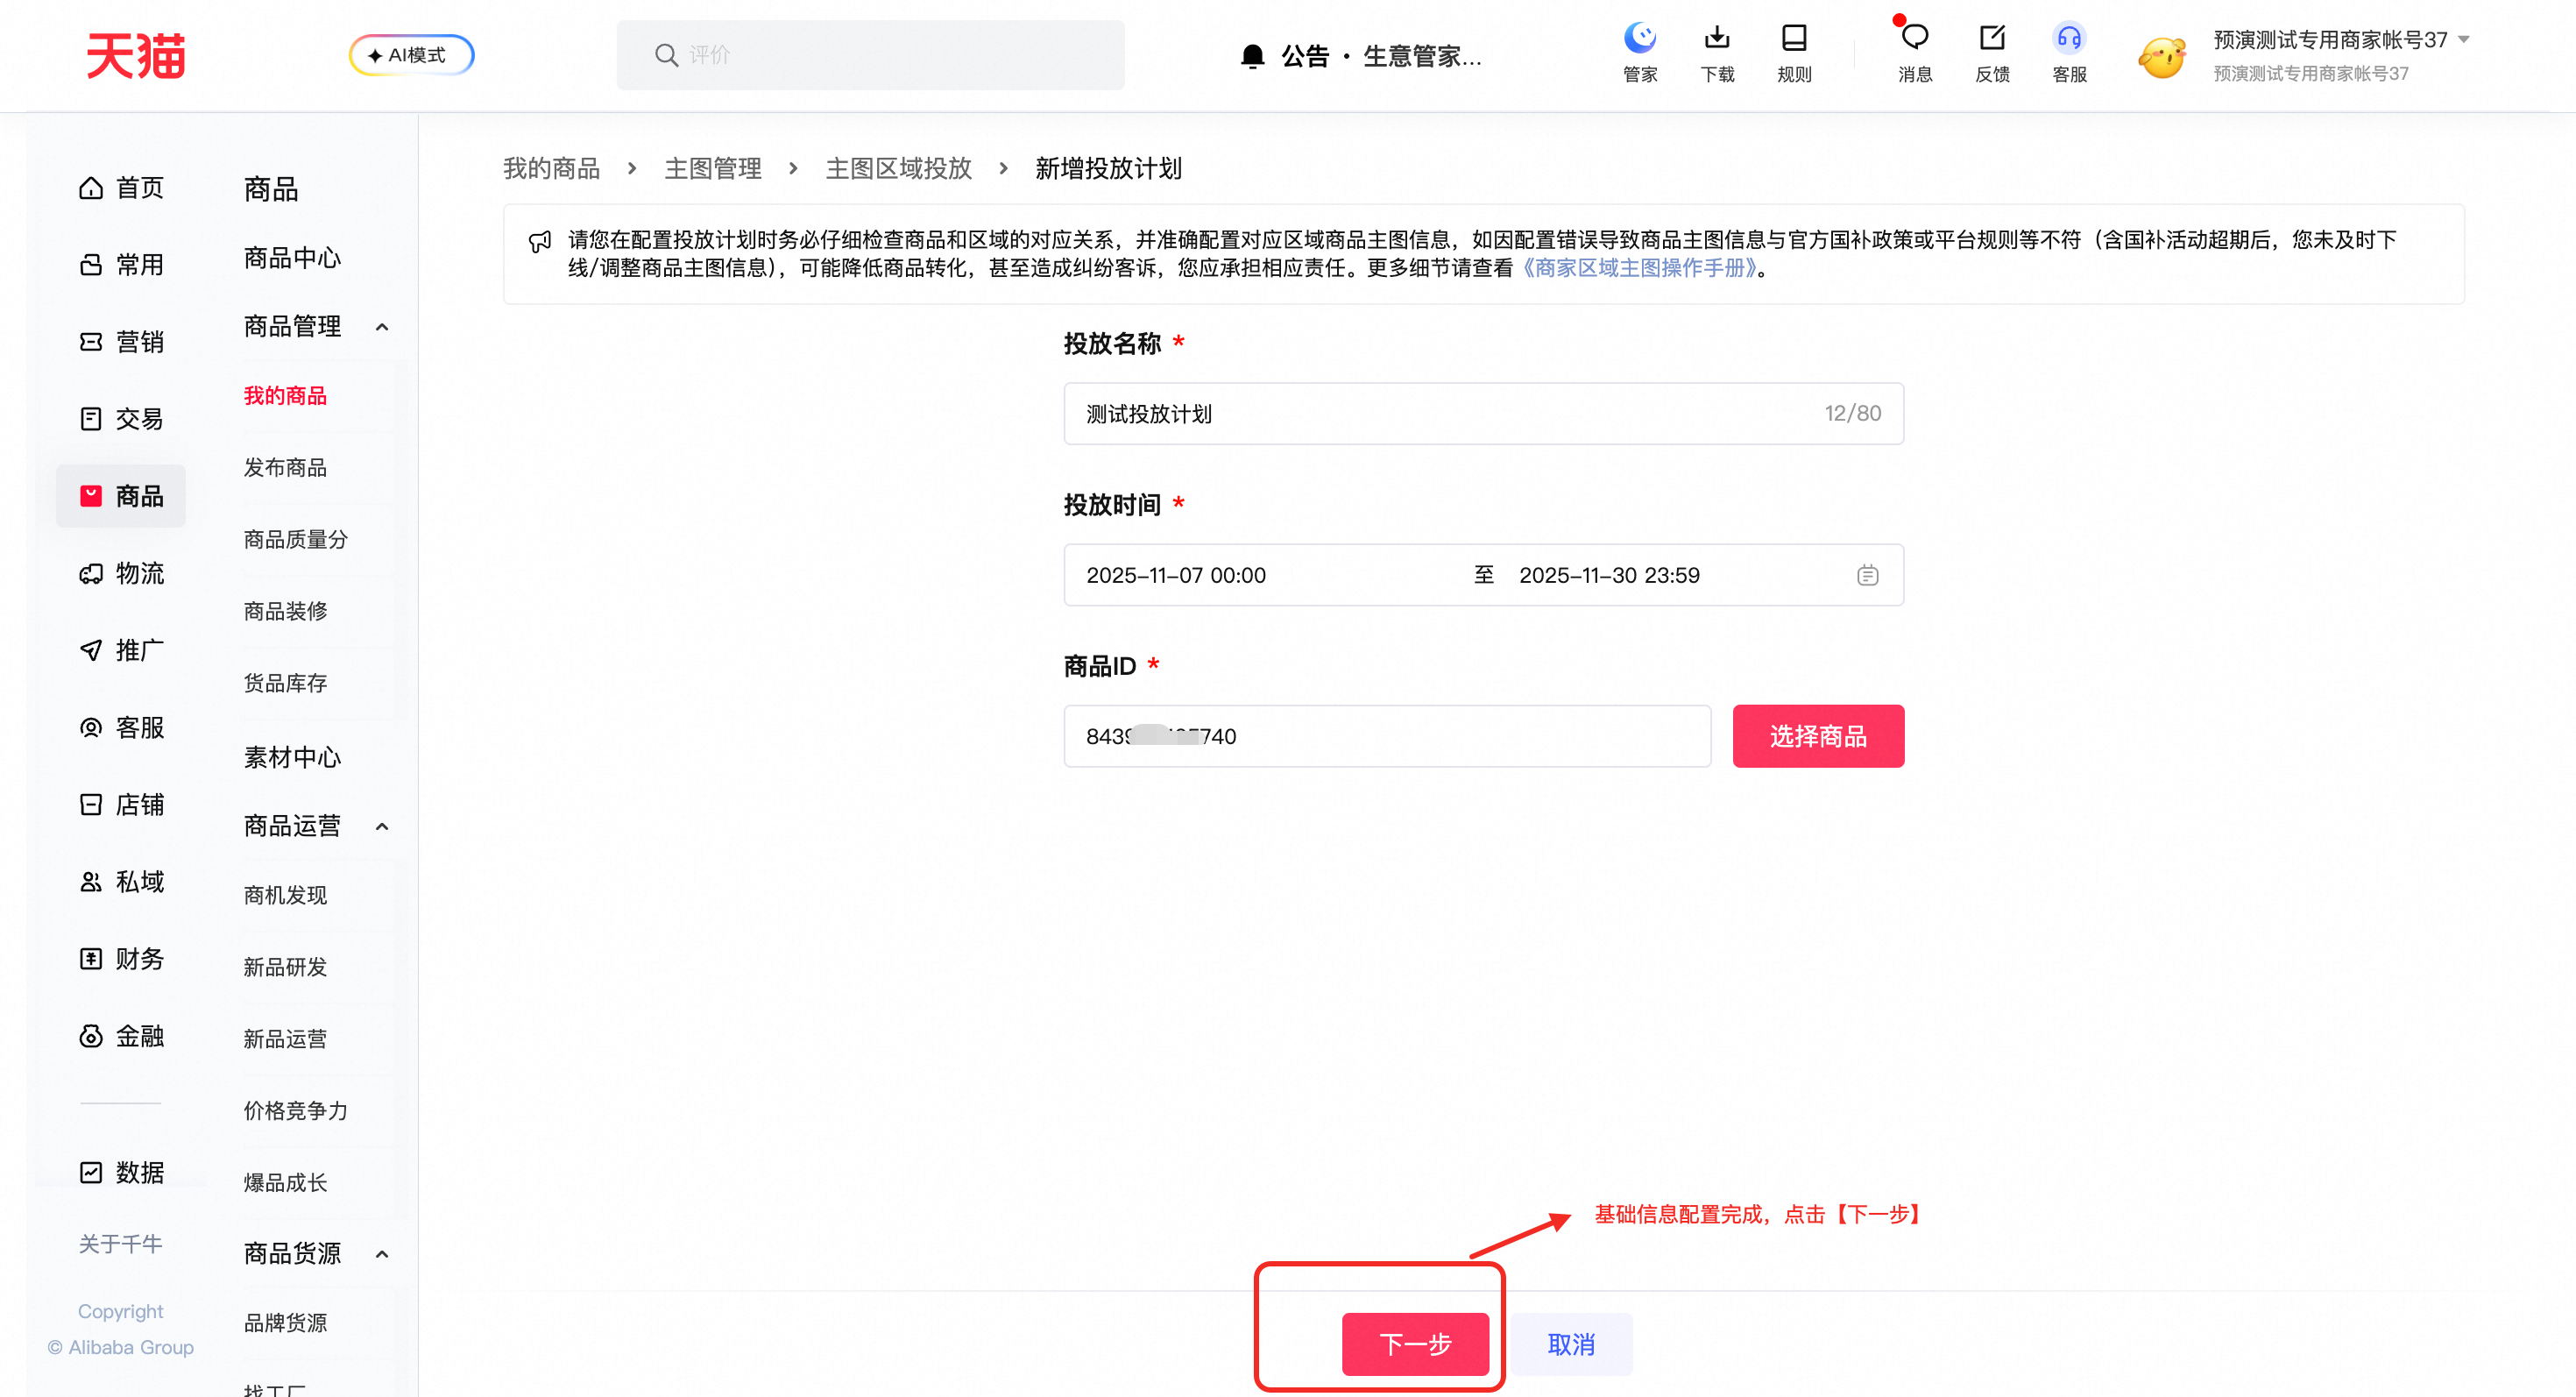The image size is (2576, 1397).
Task: Go to 首页 in sidebar
Action: coord(121,187)
